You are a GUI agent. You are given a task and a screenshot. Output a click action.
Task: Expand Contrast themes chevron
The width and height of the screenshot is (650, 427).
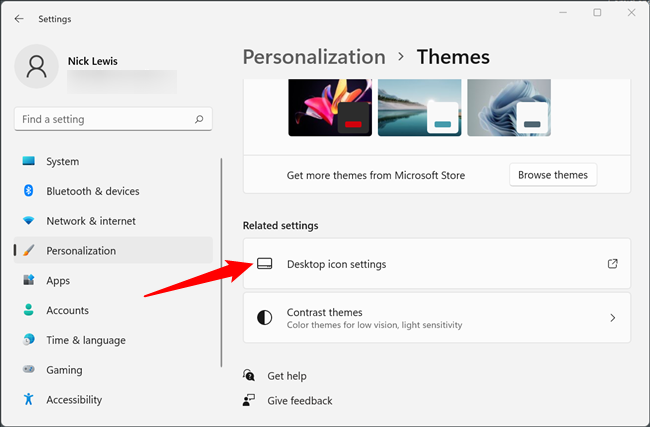pyautogui.click(x=612, y=318)
